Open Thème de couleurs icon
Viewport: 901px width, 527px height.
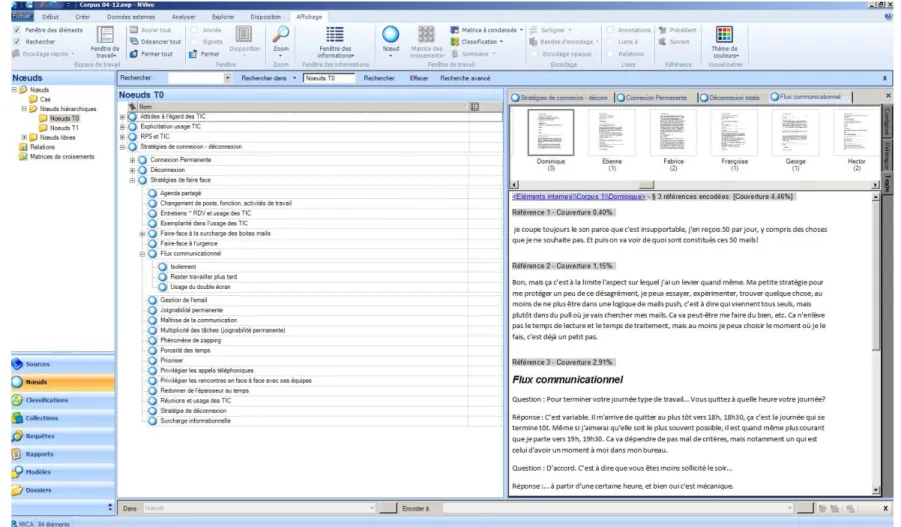725,34
